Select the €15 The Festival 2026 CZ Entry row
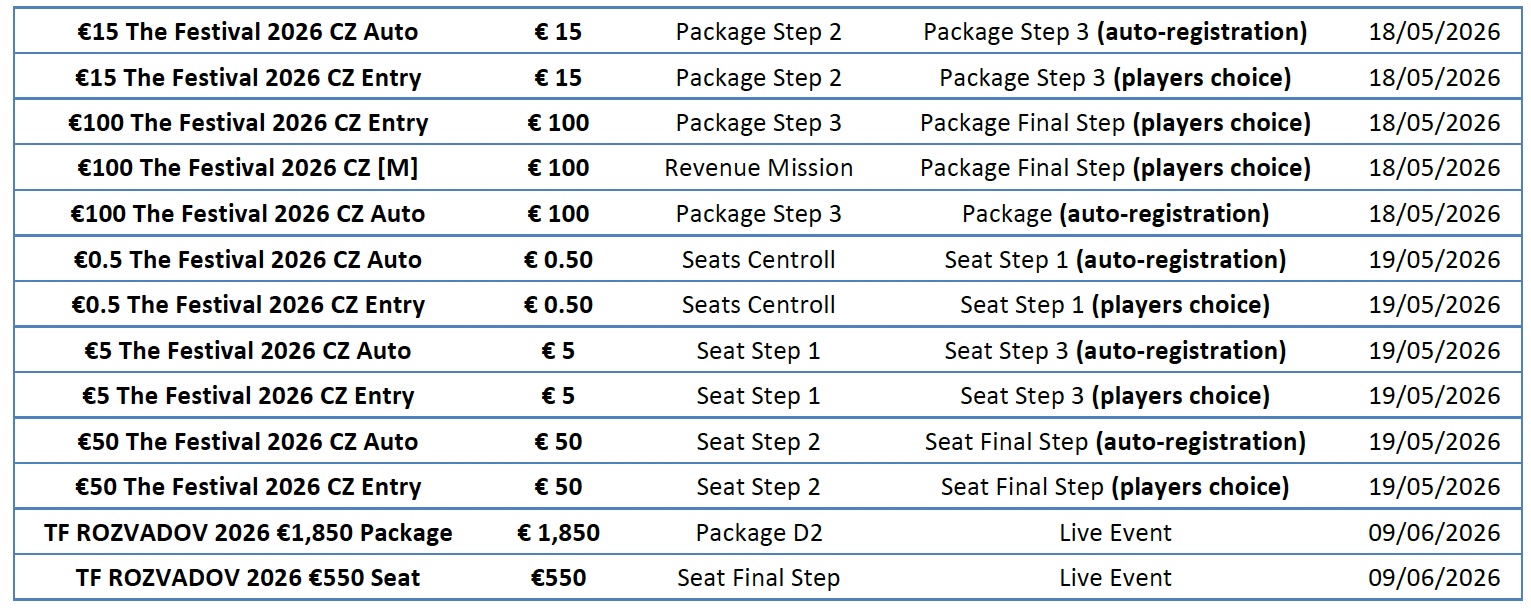 click(248, 78)
